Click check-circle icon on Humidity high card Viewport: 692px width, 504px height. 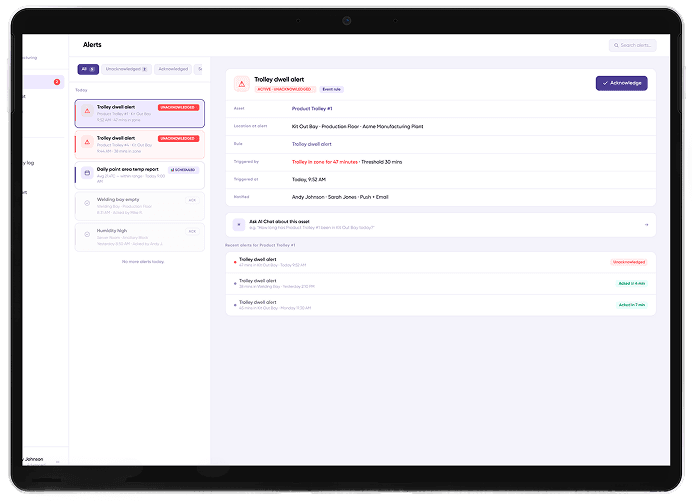[x=87, y=234]
